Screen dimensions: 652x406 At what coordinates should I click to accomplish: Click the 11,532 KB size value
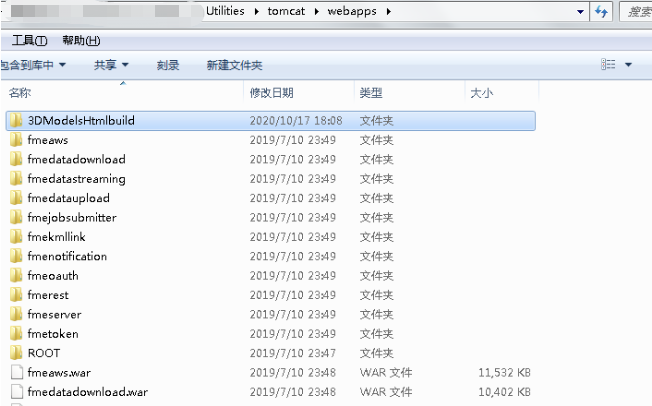(x=504, y=372)
